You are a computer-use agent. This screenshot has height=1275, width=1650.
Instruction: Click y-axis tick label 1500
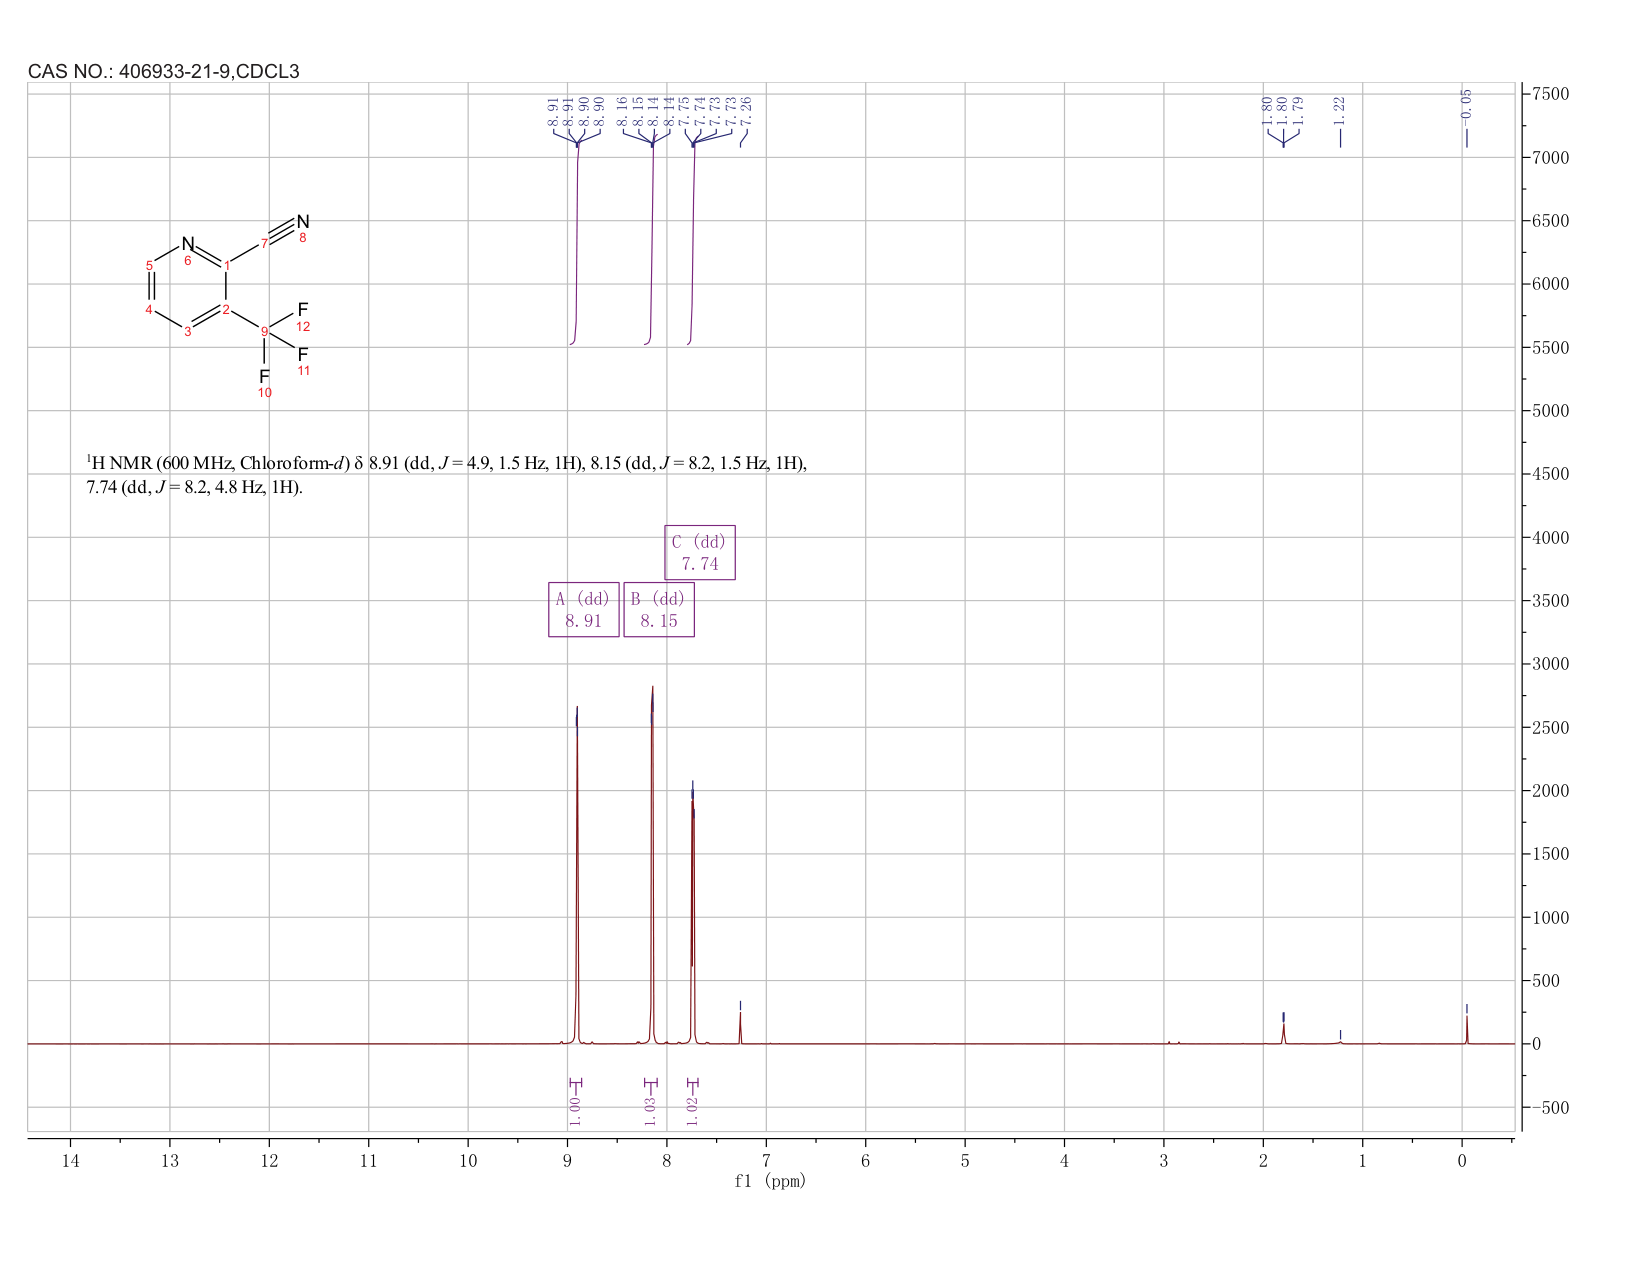tap(1550, 854)
